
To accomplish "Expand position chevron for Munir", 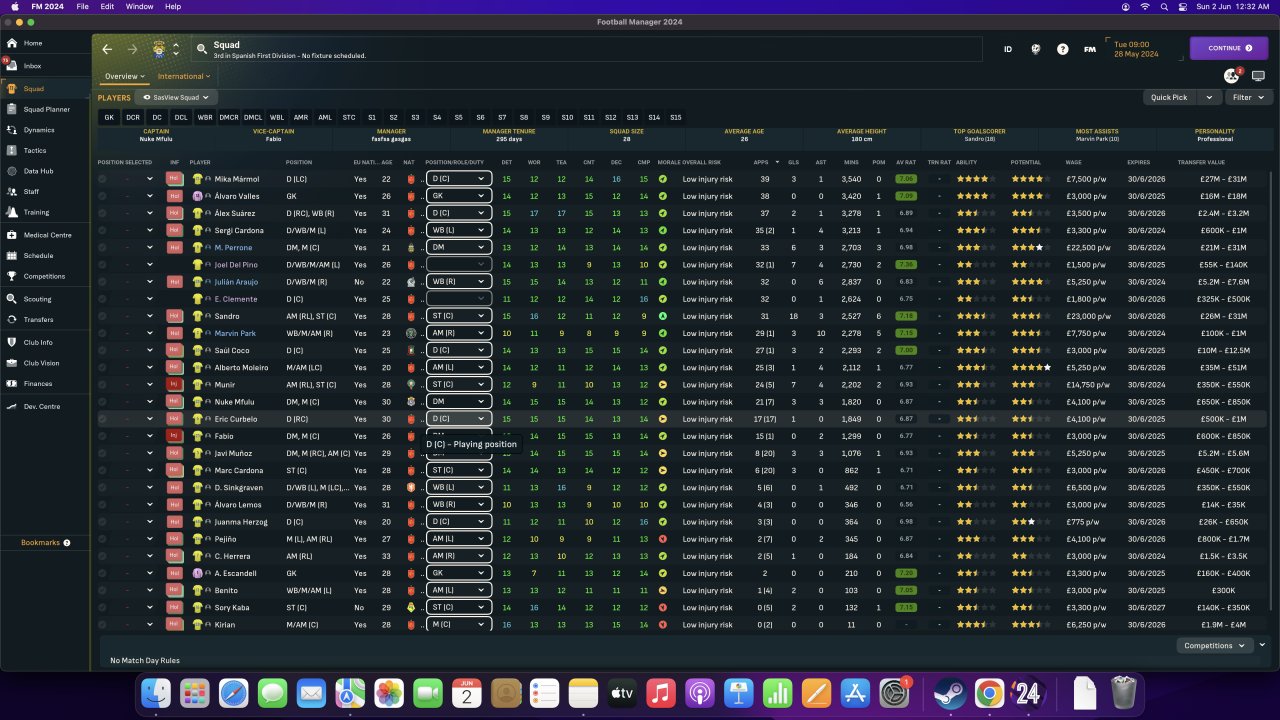I will point(150,384).
